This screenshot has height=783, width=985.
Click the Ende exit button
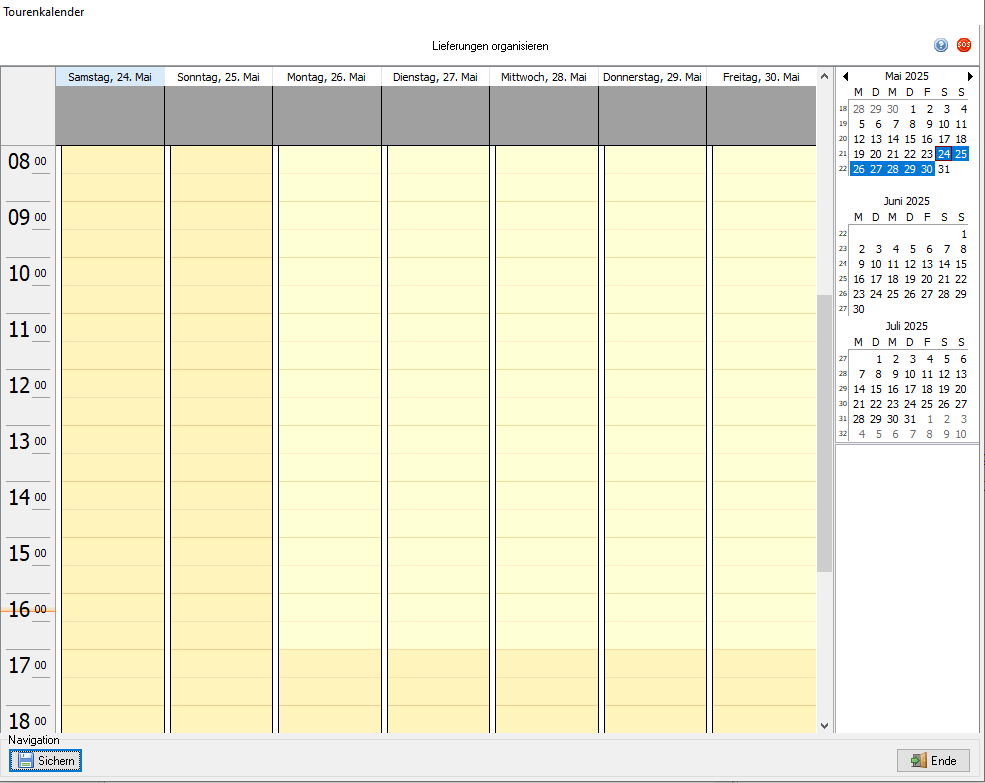pos(933,761)
